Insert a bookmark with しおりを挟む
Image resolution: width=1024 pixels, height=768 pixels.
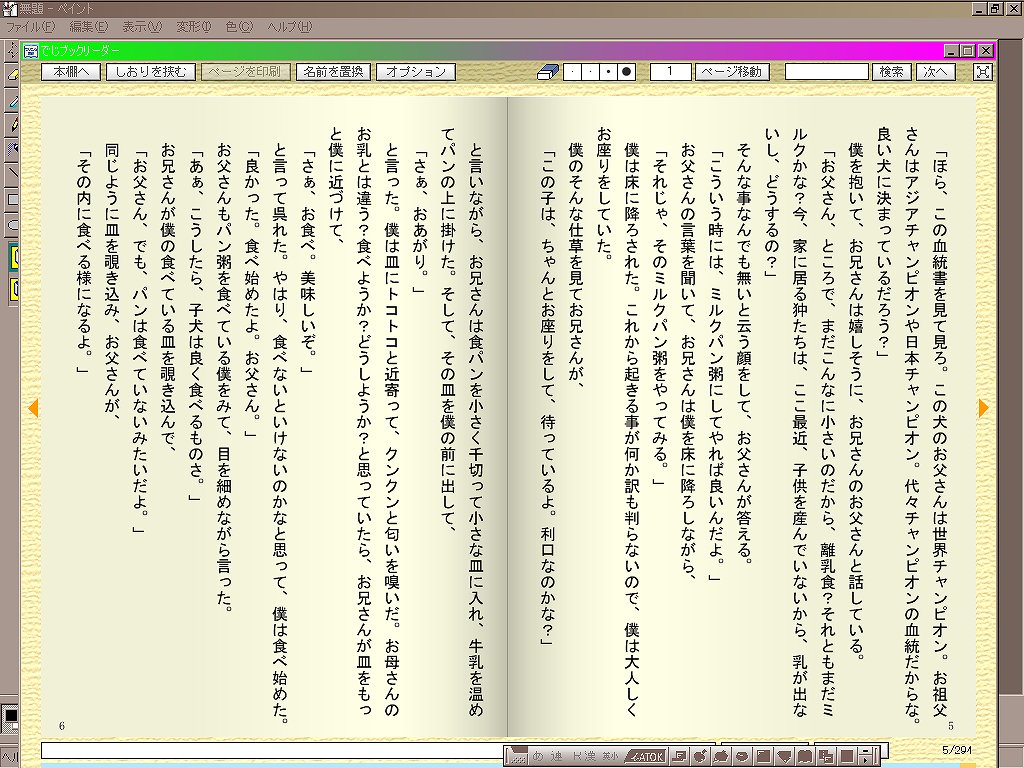(151, 72)
